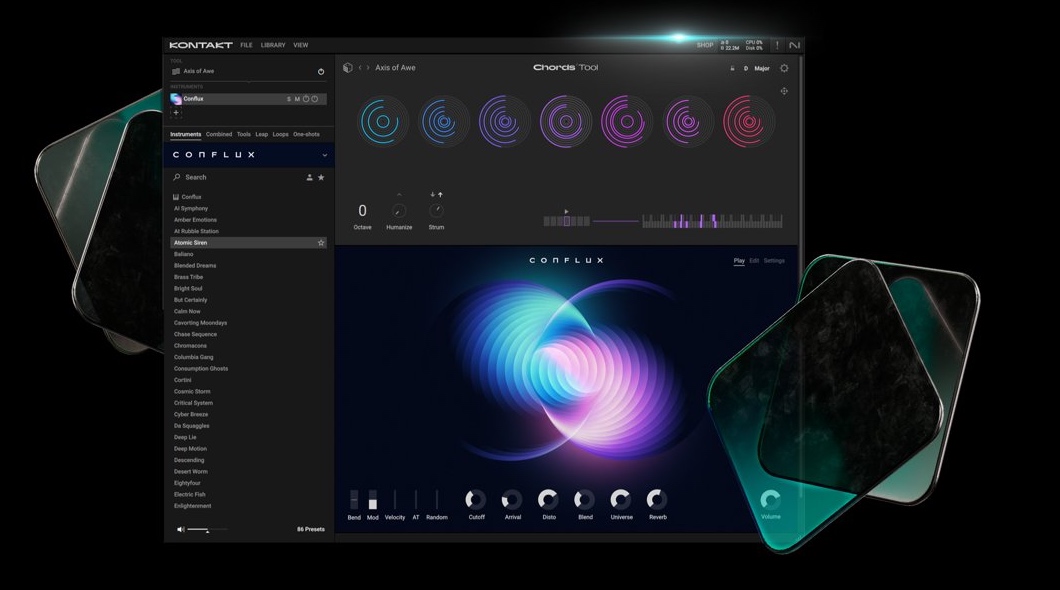Viewport: 1060px width, 590px height.
Task: Trigger the first cyan chord circle
Action: click(x=383, y=122)
